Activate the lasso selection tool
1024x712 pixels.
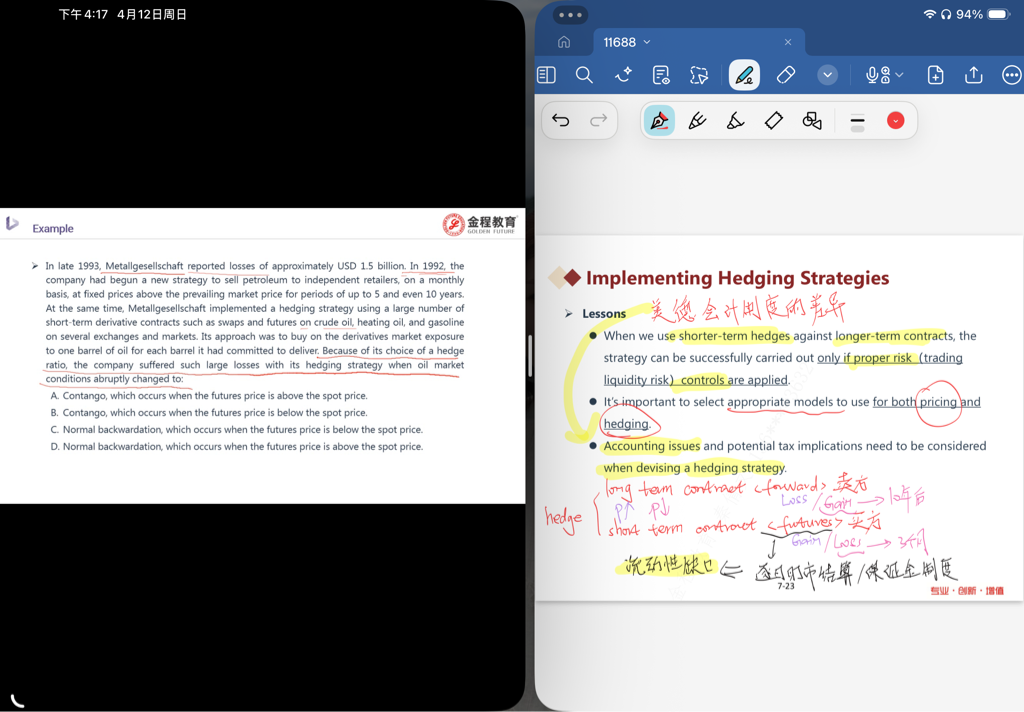pos(699,75)
